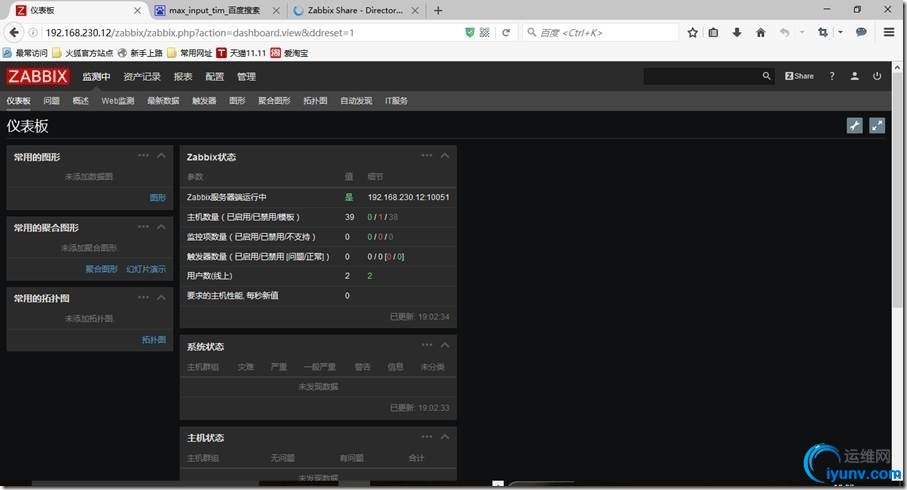Image resolution: width=907 pixels, height=490 pixels.
Task: Collapse the 常用的拓扑图 widget
Action: [x=161, y=297]
